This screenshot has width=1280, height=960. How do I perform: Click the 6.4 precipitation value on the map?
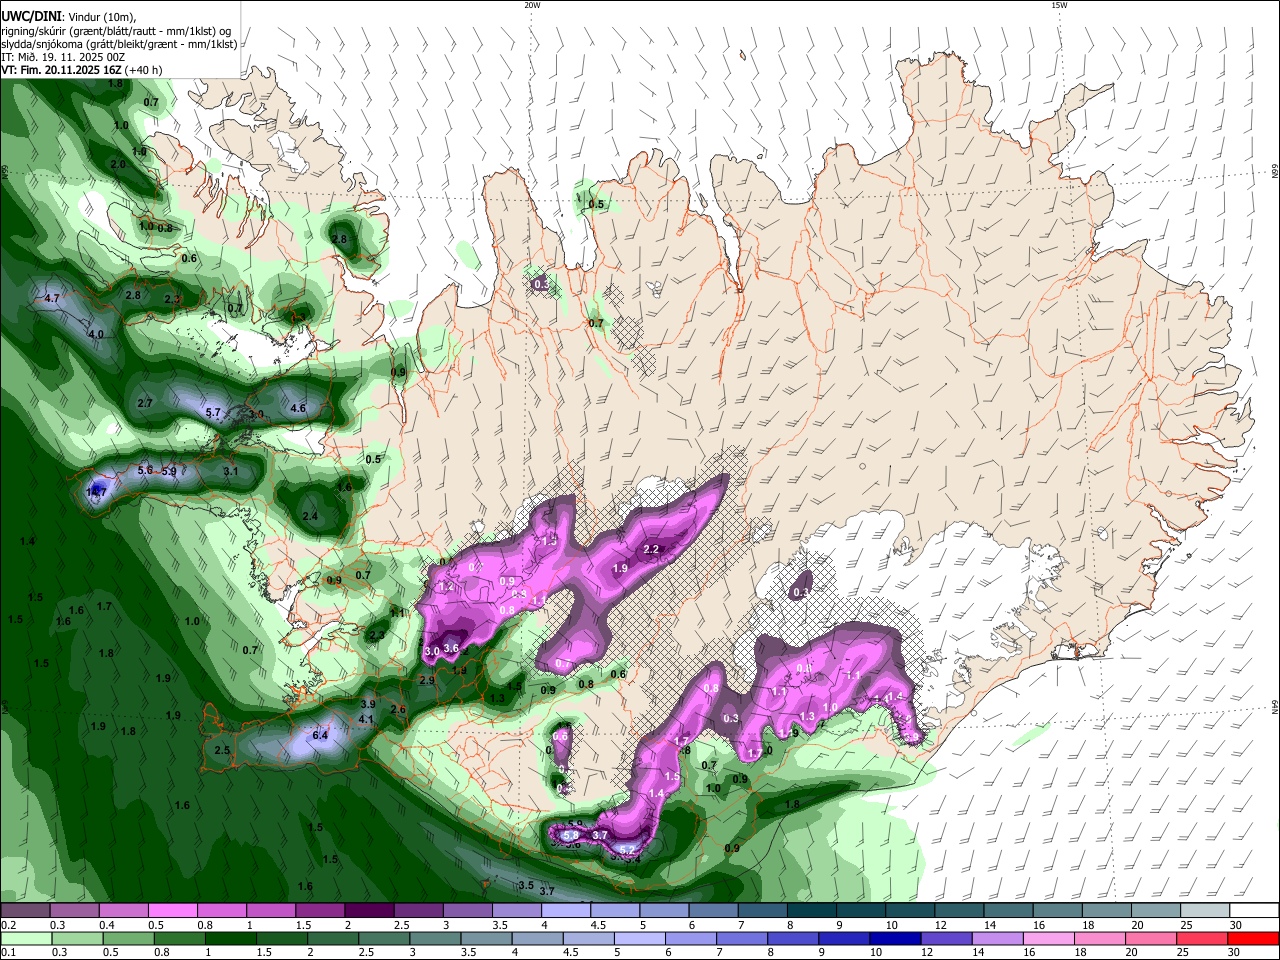click(x=320, y=735)
